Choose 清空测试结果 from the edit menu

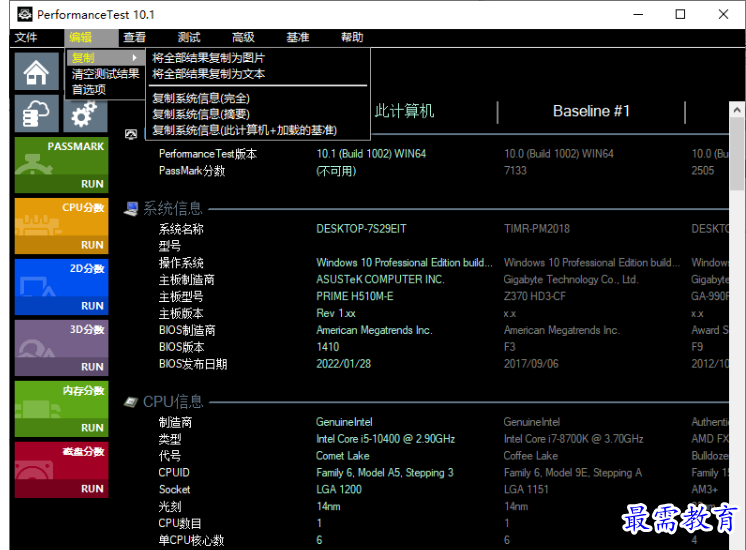(x=105, y=74)
